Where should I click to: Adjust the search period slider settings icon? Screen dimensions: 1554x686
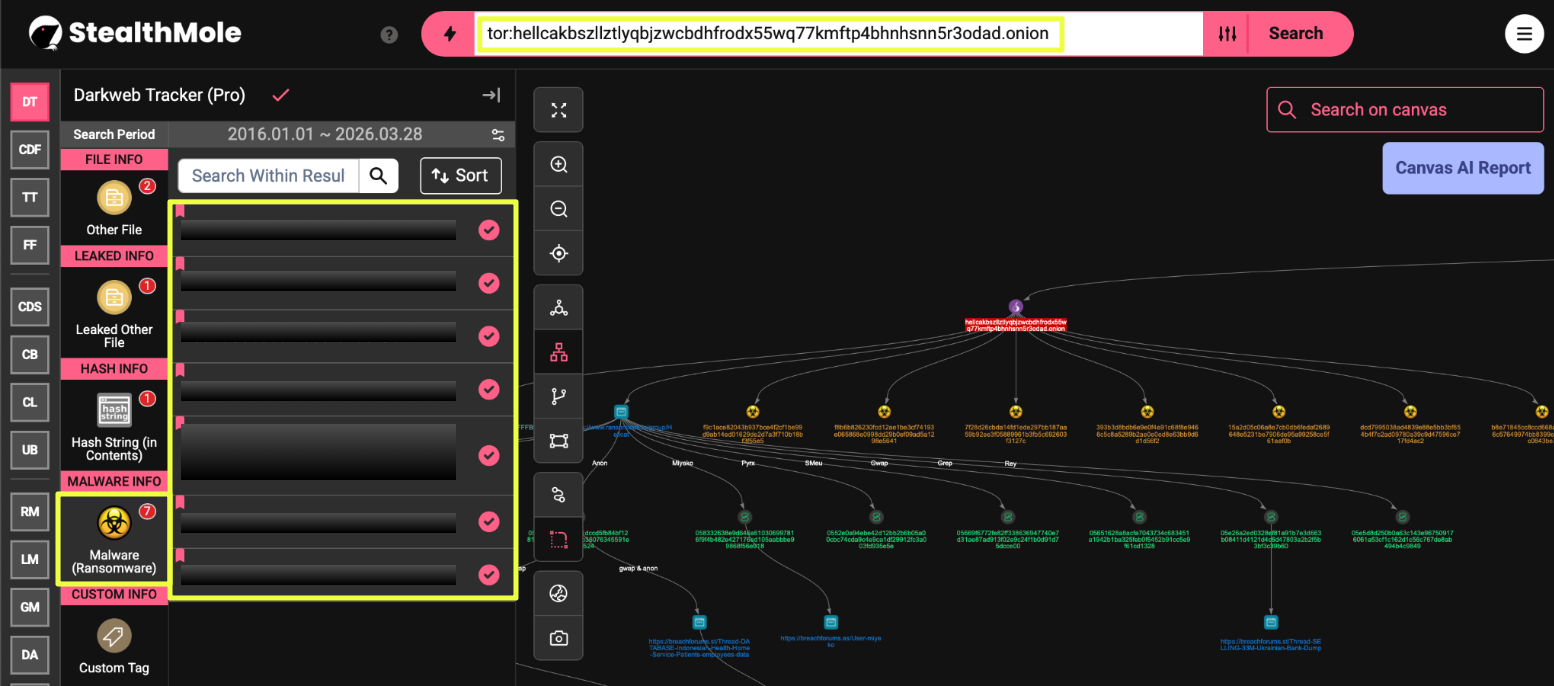point(498,135)
